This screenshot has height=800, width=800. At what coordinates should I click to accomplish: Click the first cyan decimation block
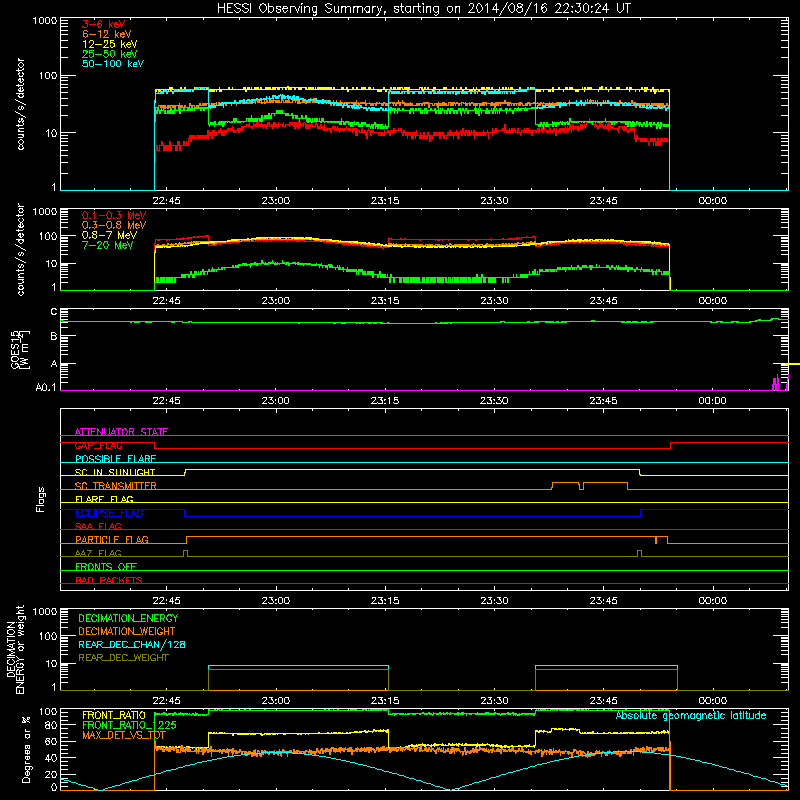[x=298, y=666]
